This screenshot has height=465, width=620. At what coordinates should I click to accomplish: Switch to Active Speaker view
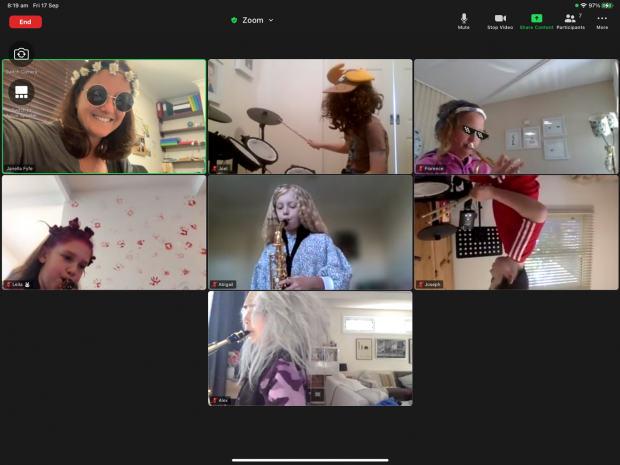point(21,92)
